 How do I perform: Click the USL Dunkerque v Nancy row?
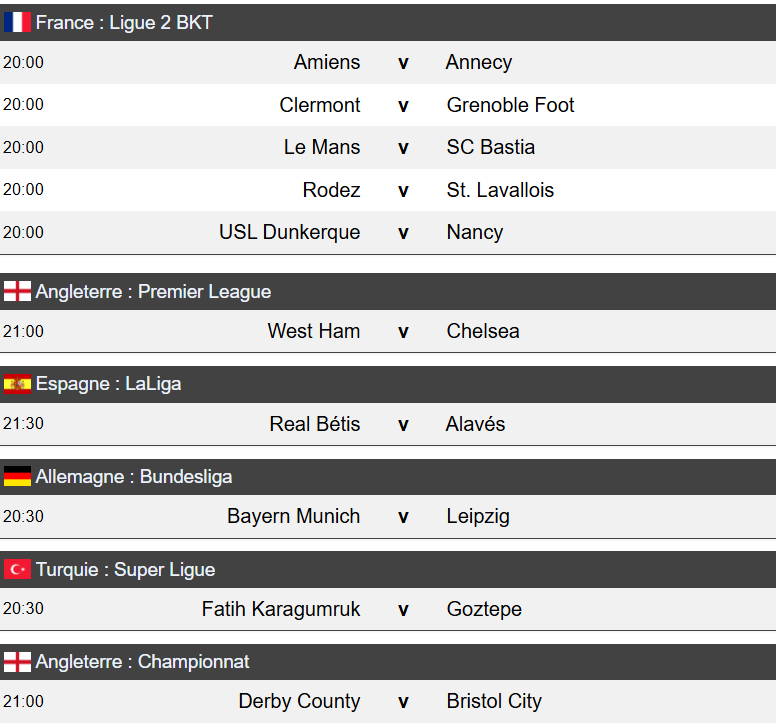pyautogui.click(x=403, y=232)
